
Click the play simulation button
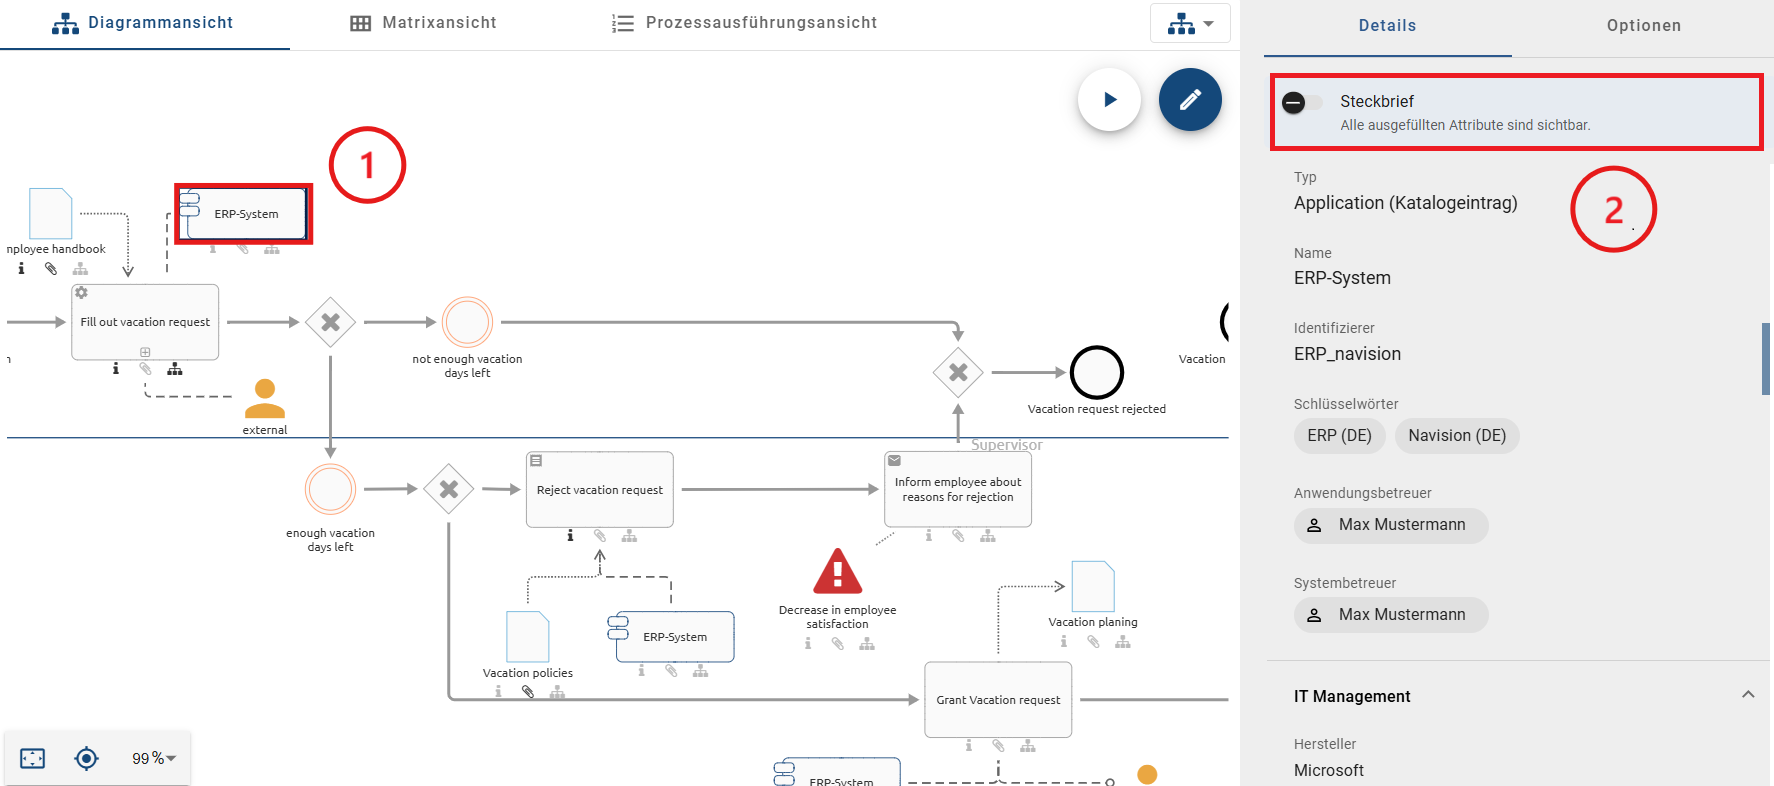[x=1109, y=100]
